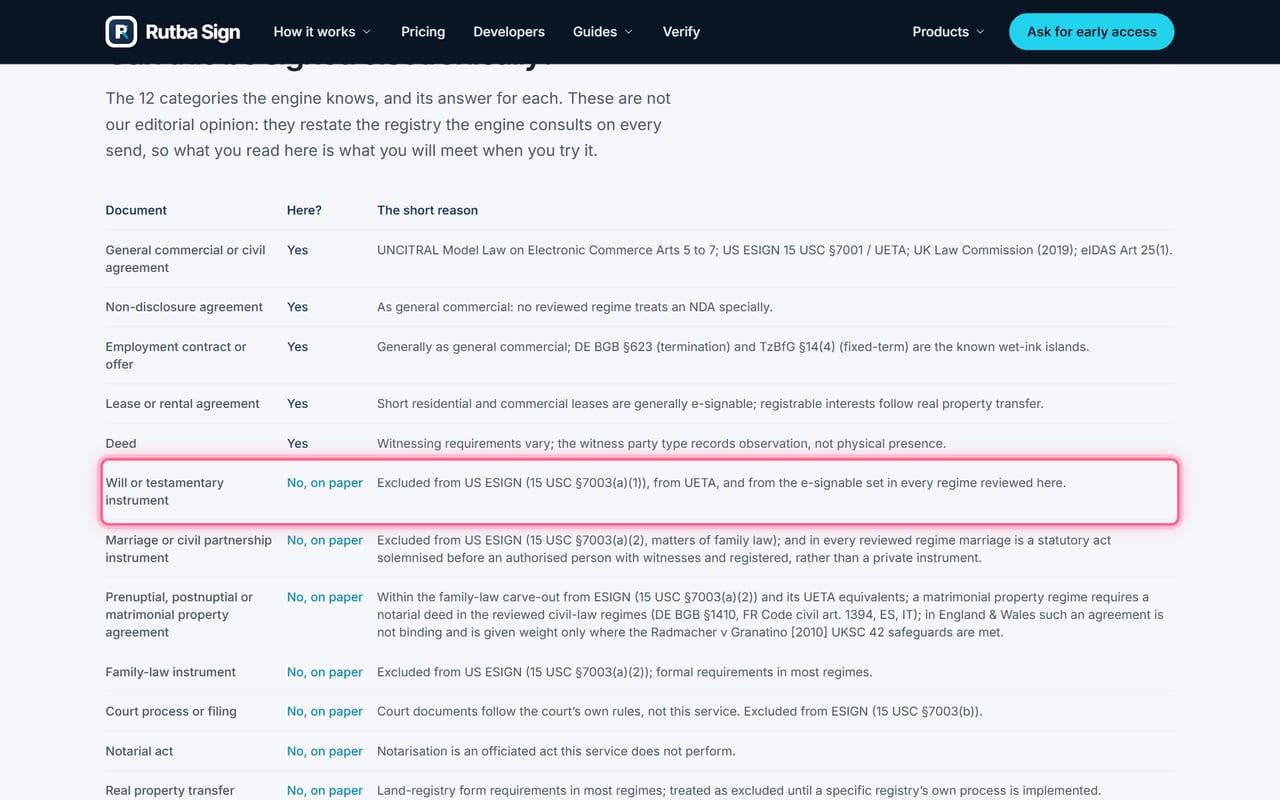Click 'No, on paper' for Real property transfer
The width and height of the screenshot is (1280, 800).
325,790
